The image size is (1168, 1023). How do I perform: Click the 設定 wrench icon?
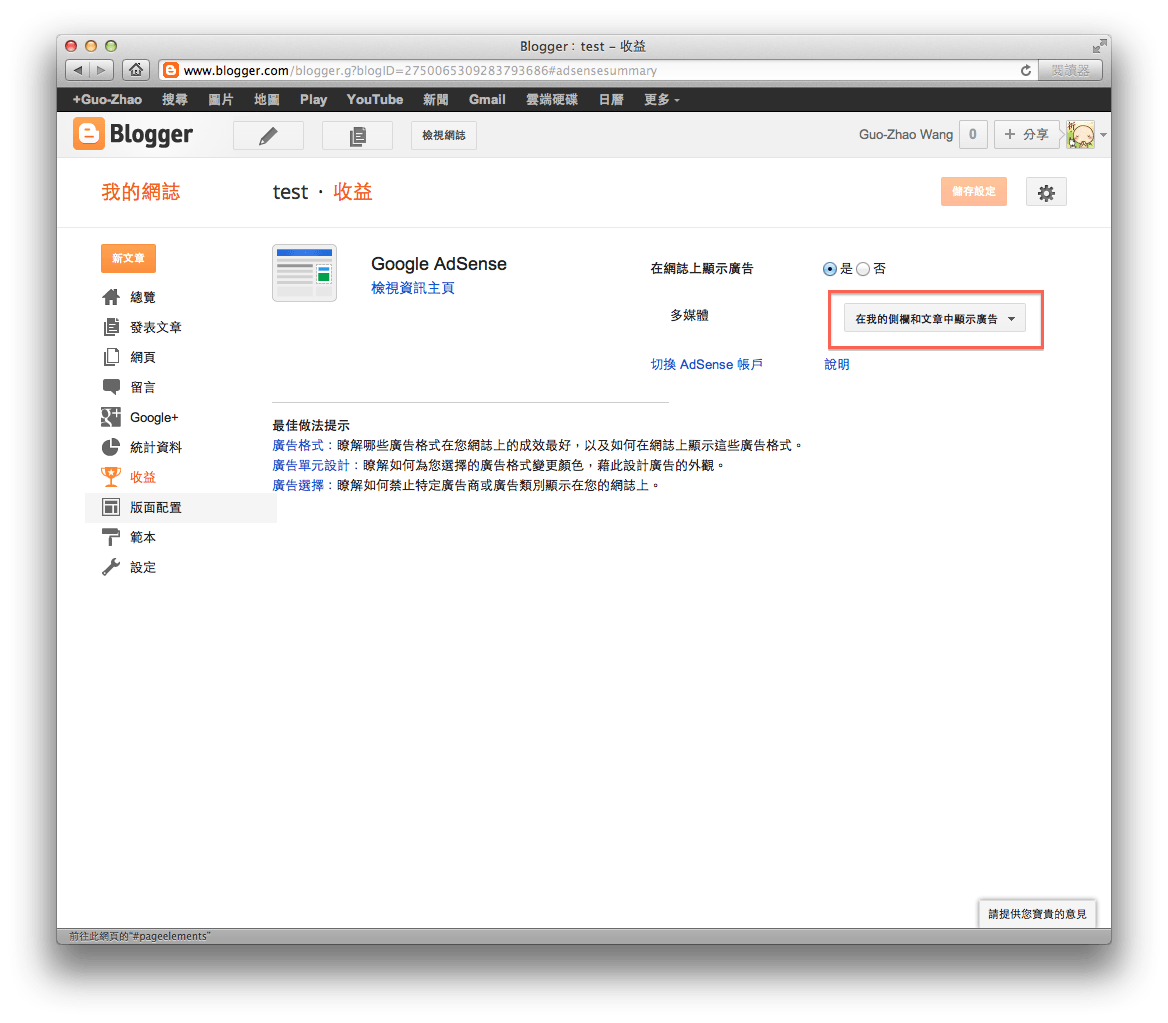(x=110, y=567)
